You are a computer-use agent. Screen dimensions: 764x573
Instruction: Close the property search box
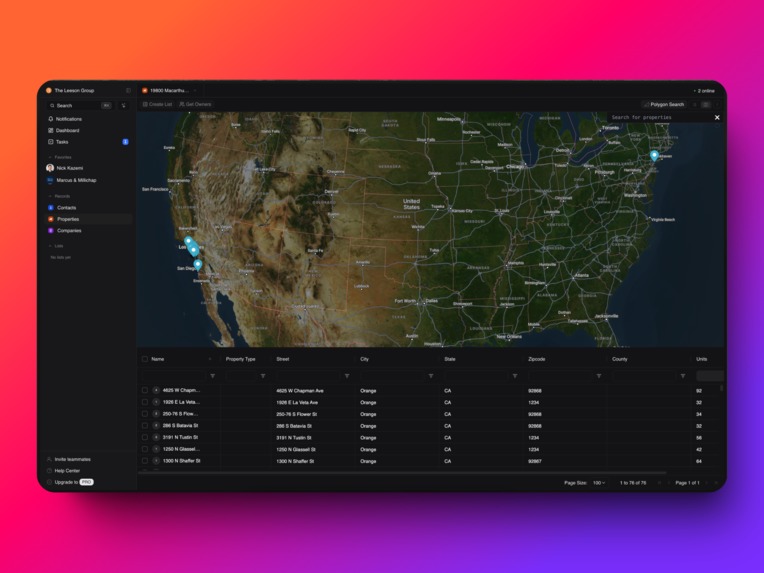[717, 117]
